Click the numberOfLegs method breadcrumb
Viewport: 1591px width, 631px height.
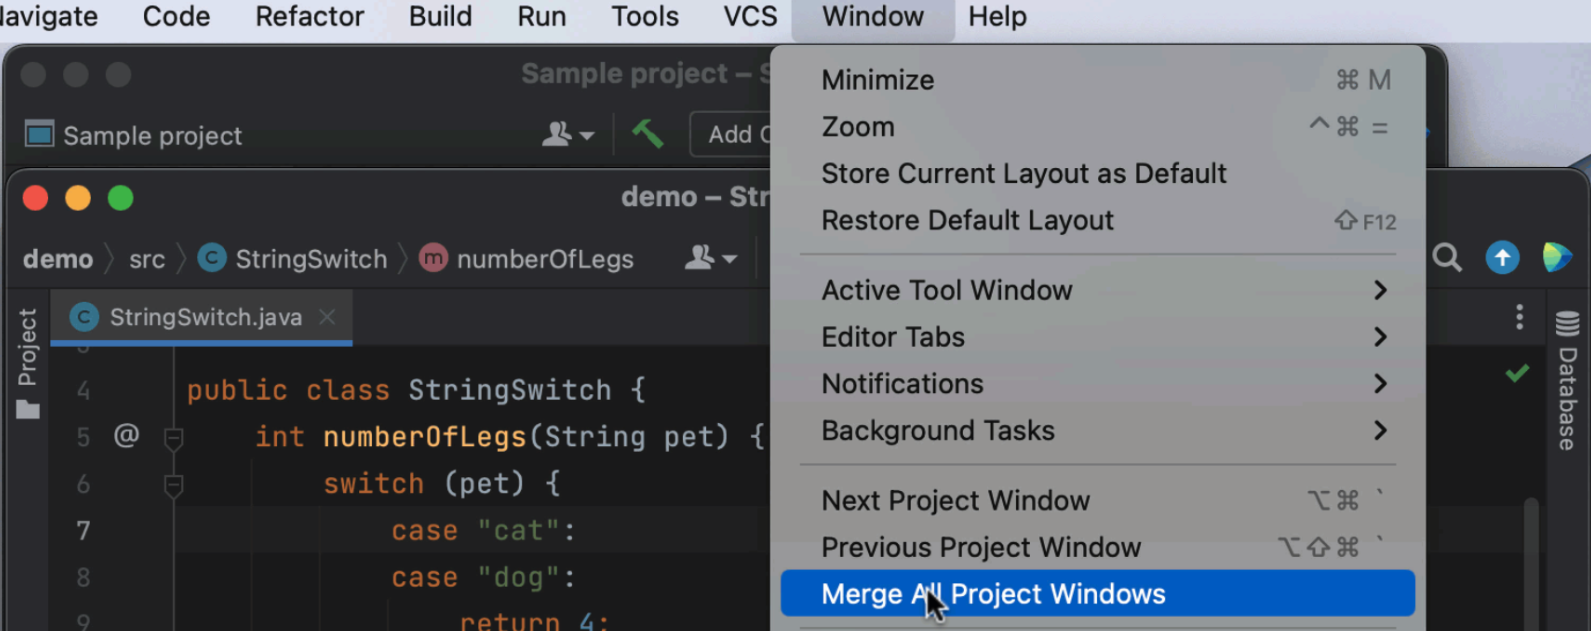(526, 259)
